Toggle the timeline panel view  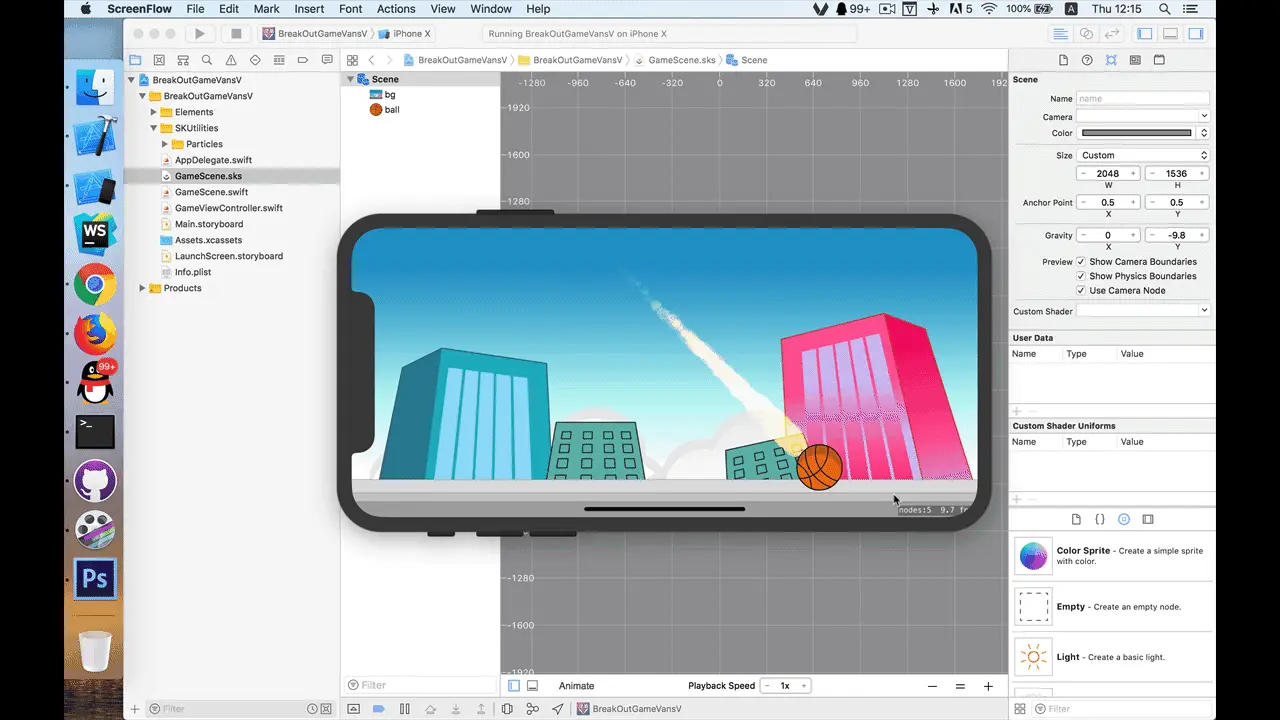click(532, 686)
